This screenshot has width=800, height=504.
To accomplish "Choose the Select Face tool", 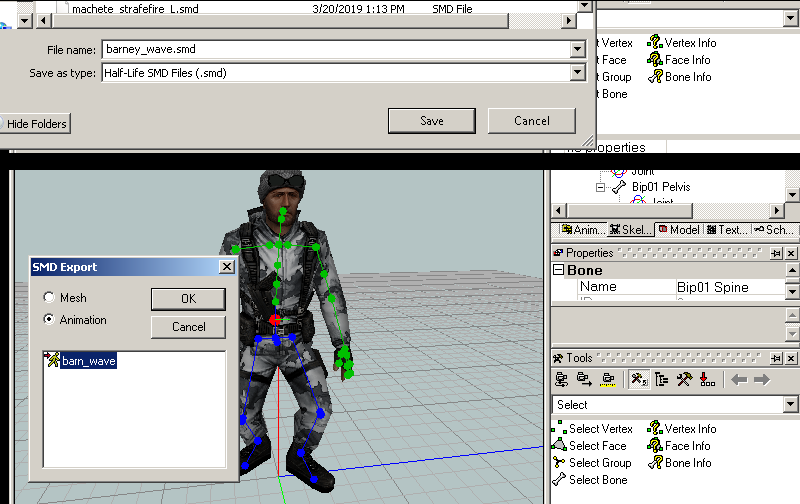I will pyautogui.click(x=590, y=446).
